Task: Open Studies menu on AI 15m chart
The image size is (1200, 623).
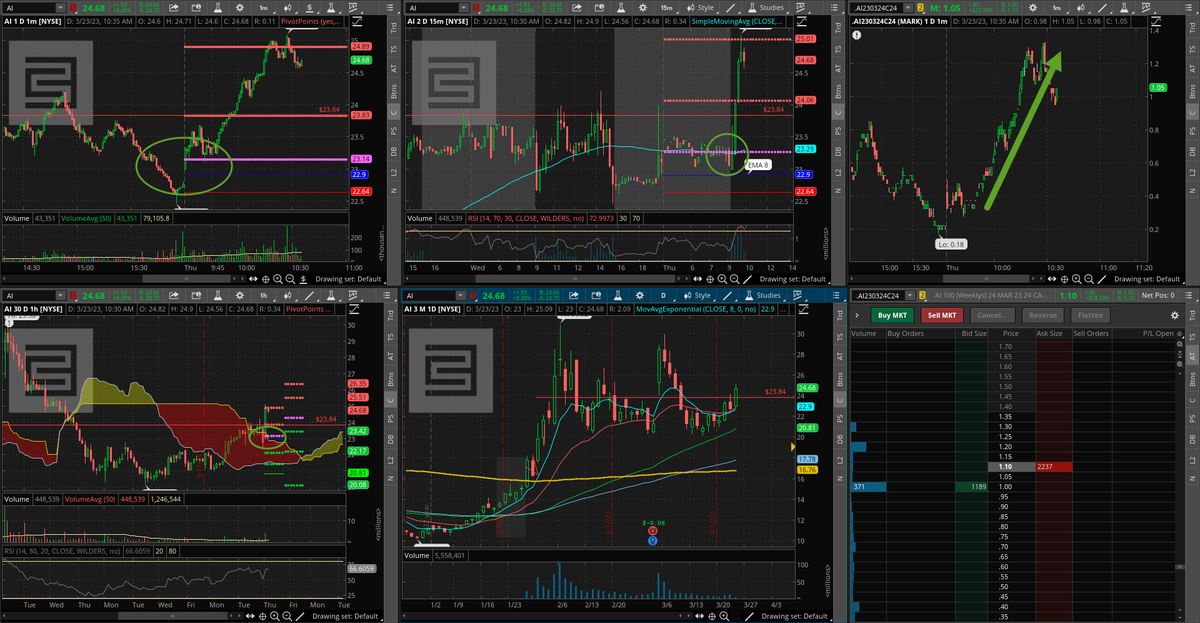Action: pyautogui.click(x=767, y=8)
